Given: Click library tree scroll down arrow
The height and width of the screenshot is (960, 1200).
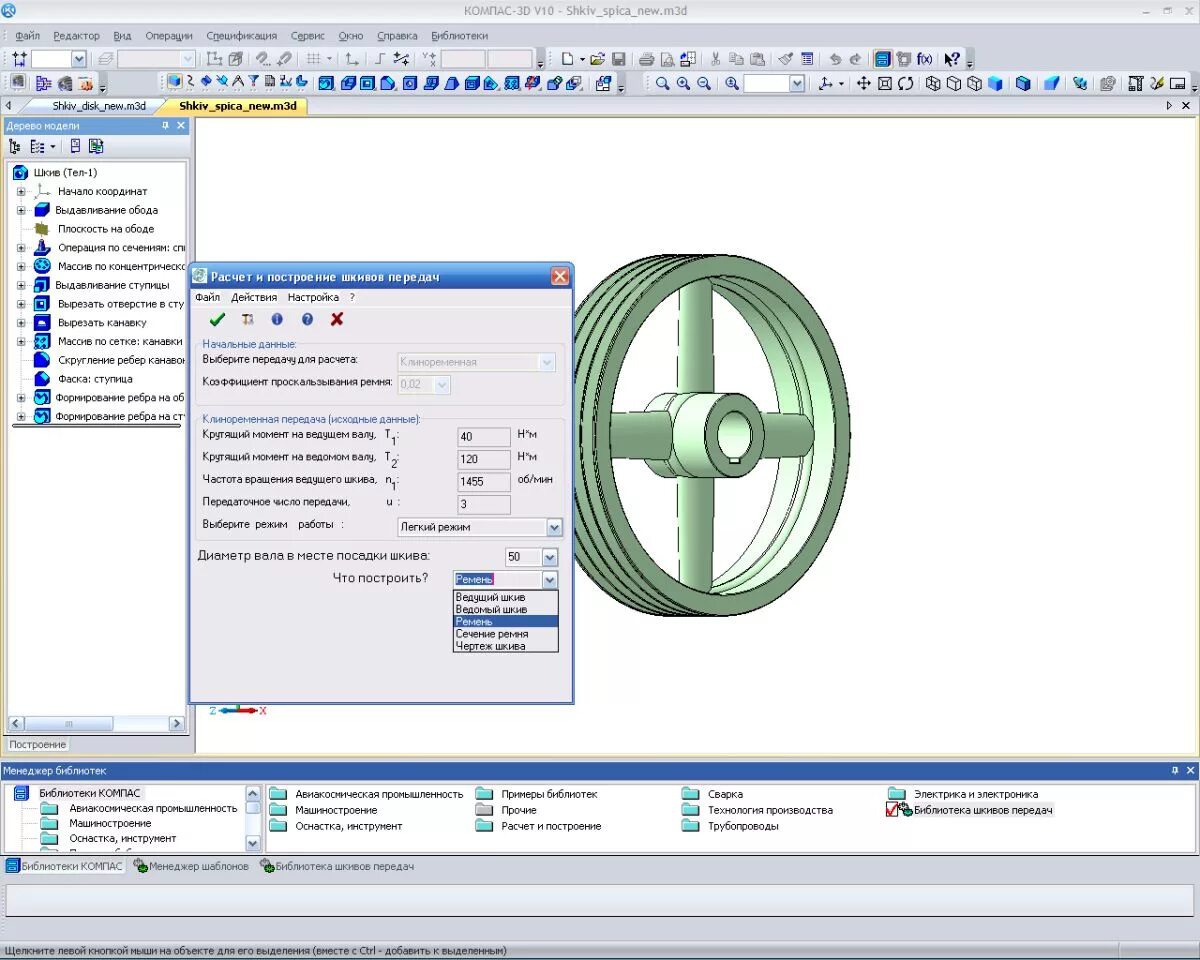Looking at the screenshot, I should point(253,843).
